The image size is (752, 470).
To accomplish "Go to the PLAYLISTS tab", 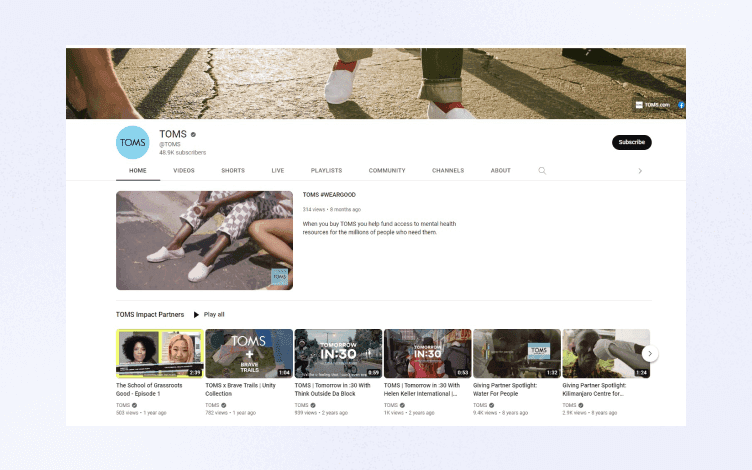I will coord(327,171).
